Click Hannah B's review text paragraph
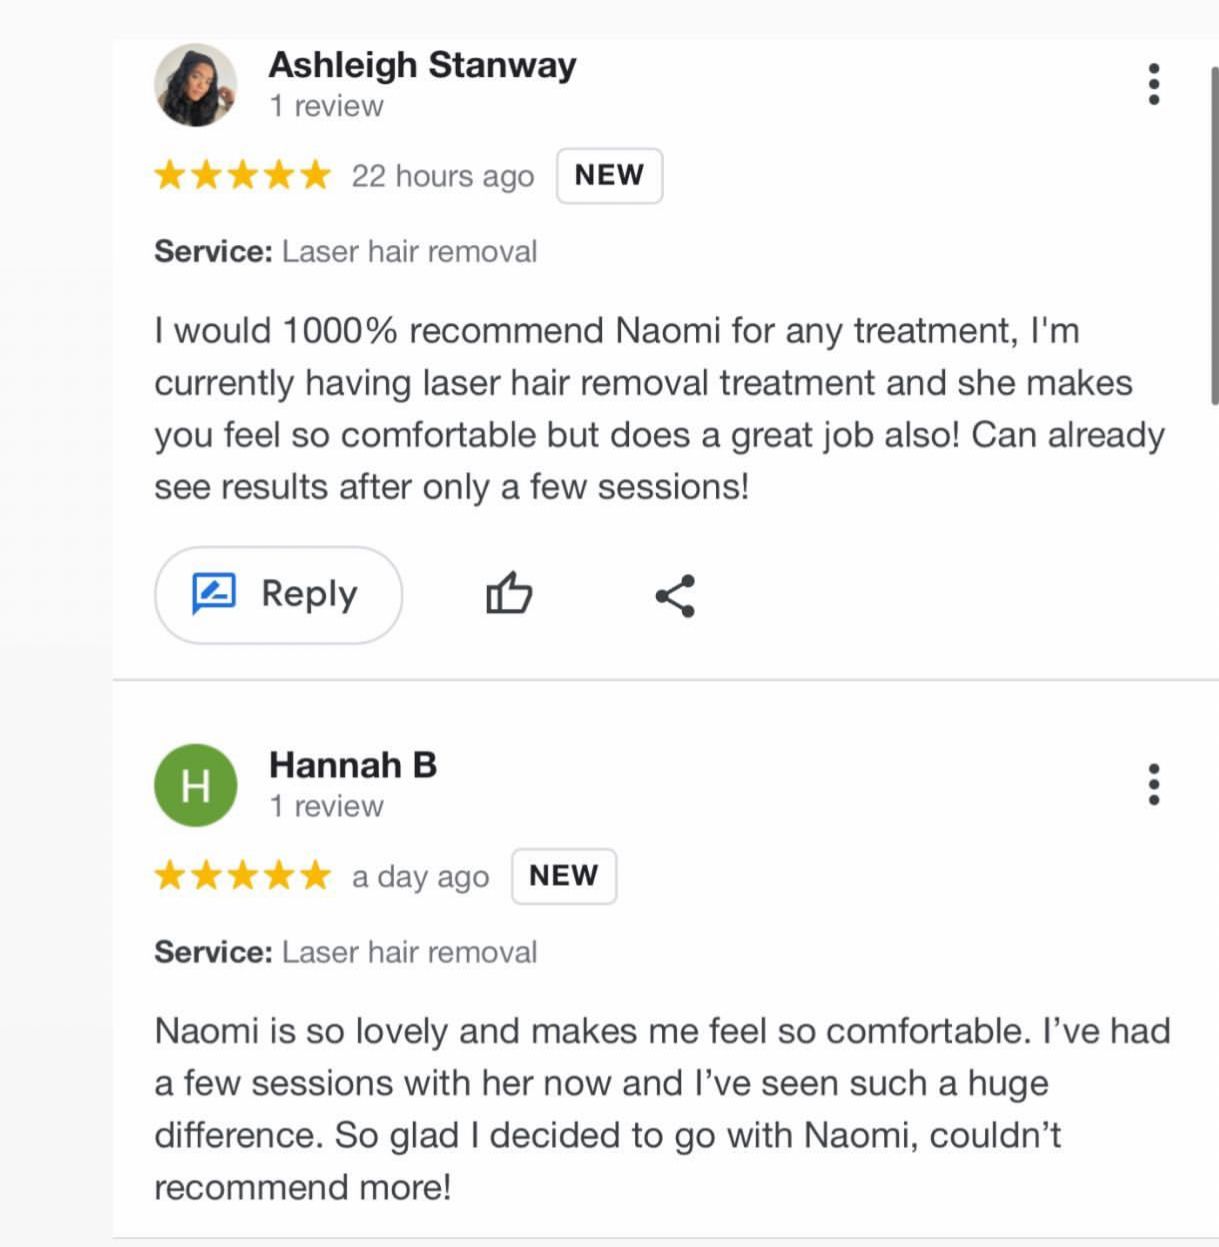Image resolution: width=1219 pixels, height=1247 pixels. (660, 1109)
